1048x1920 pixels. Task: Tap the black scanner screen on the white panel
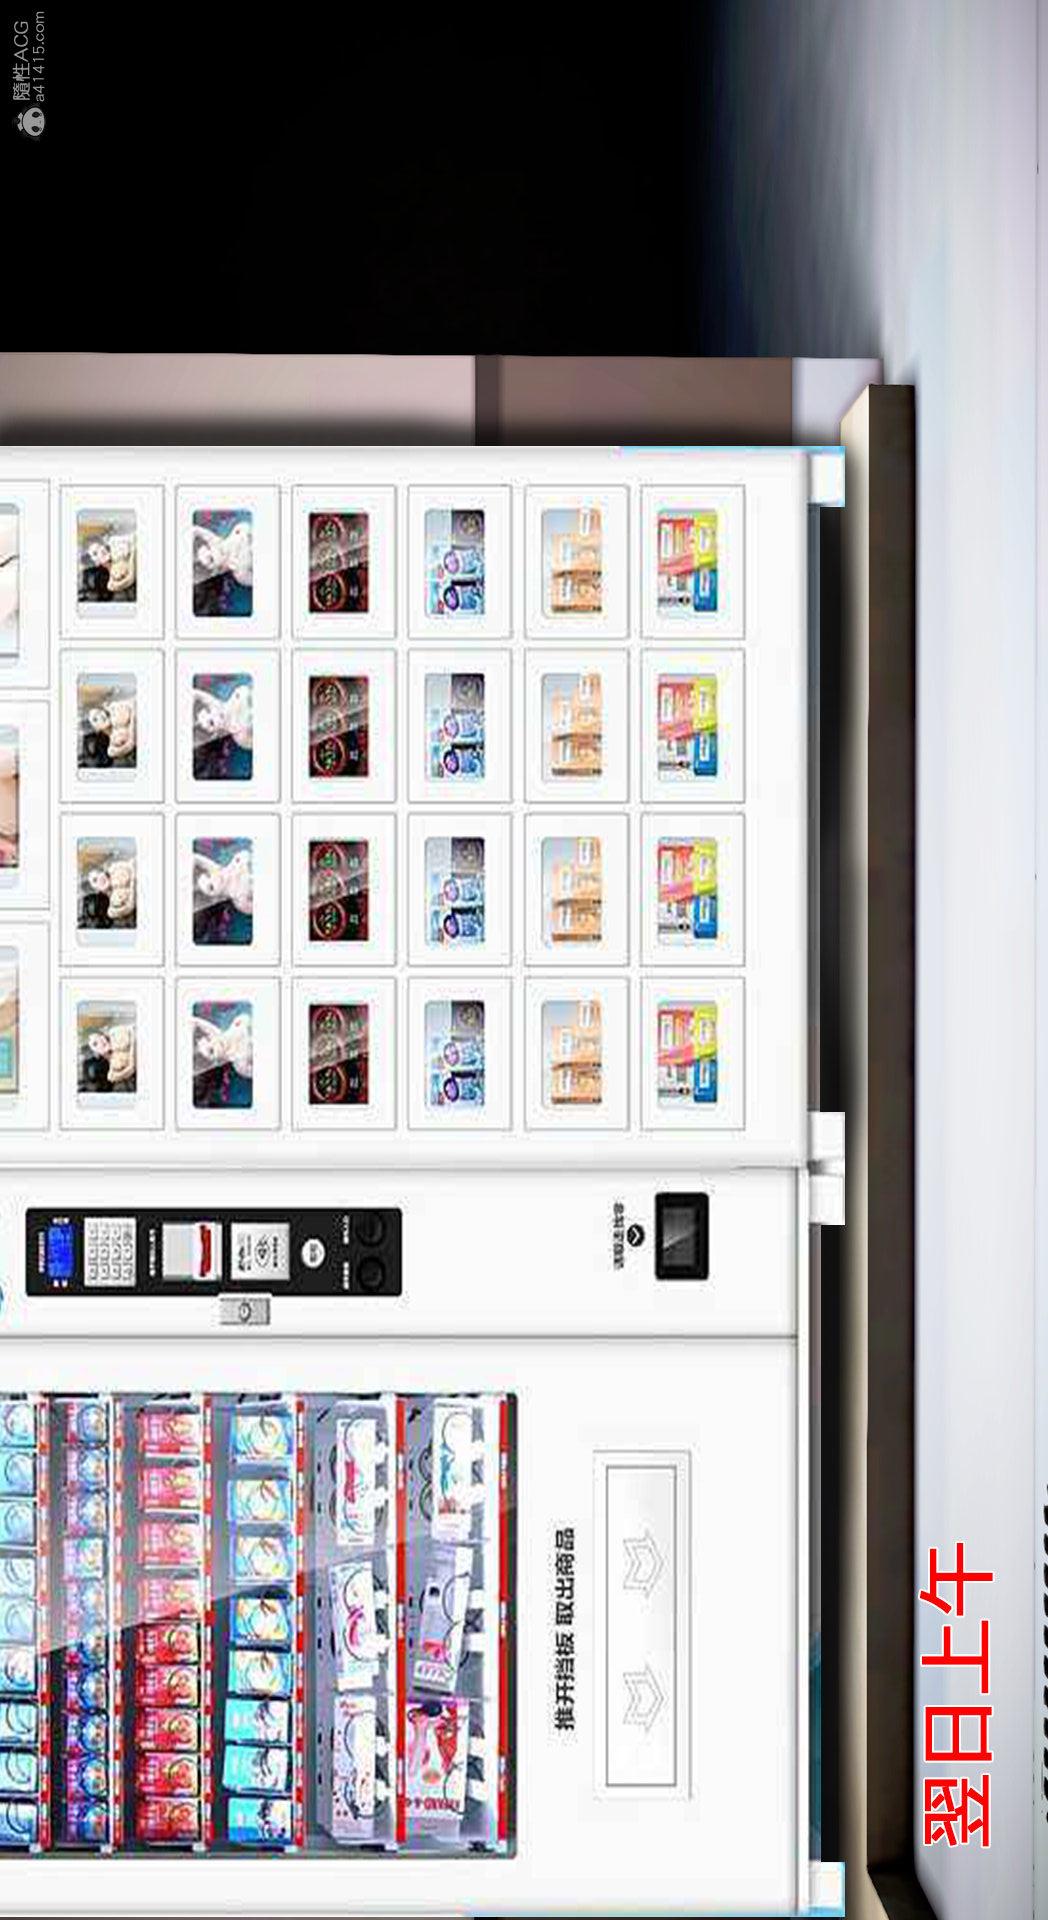[682, 1236]
